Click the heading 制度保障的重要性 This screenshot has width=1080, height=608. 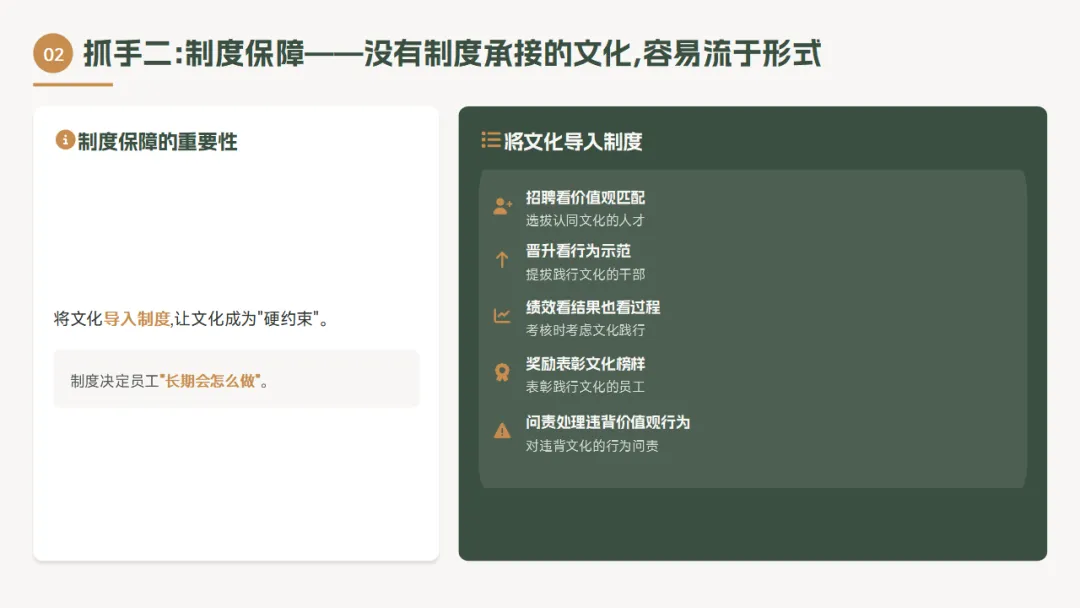[x=157, y=142]
